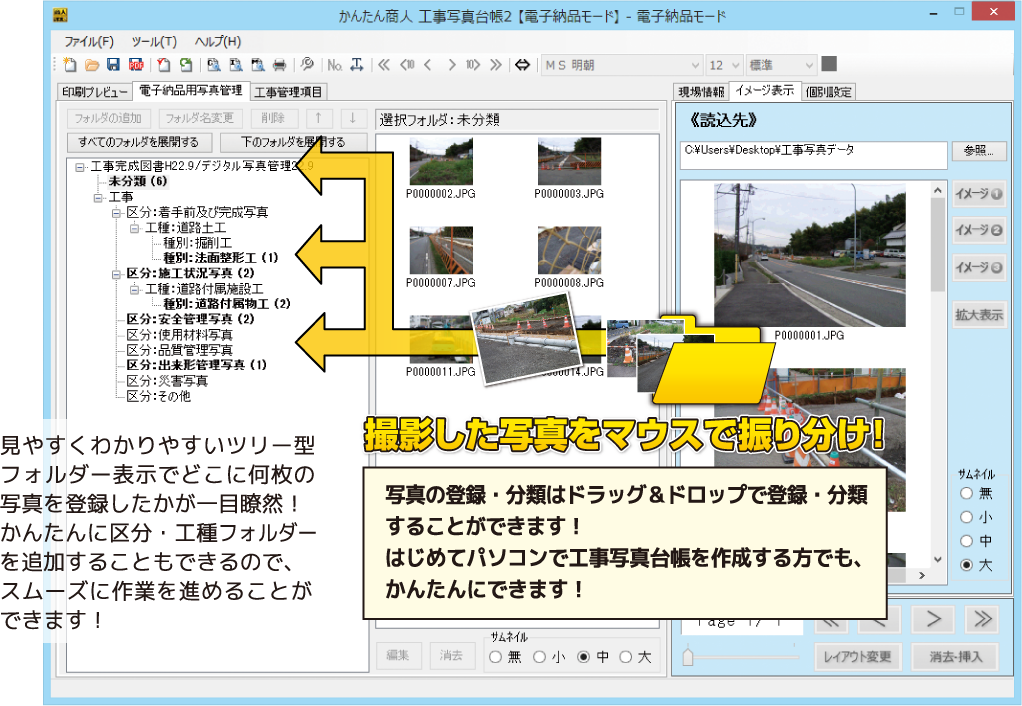Collapse 区分:着手前及び完成写真 node
Viewport: 1022px width, 706px height.
(116, 213)
